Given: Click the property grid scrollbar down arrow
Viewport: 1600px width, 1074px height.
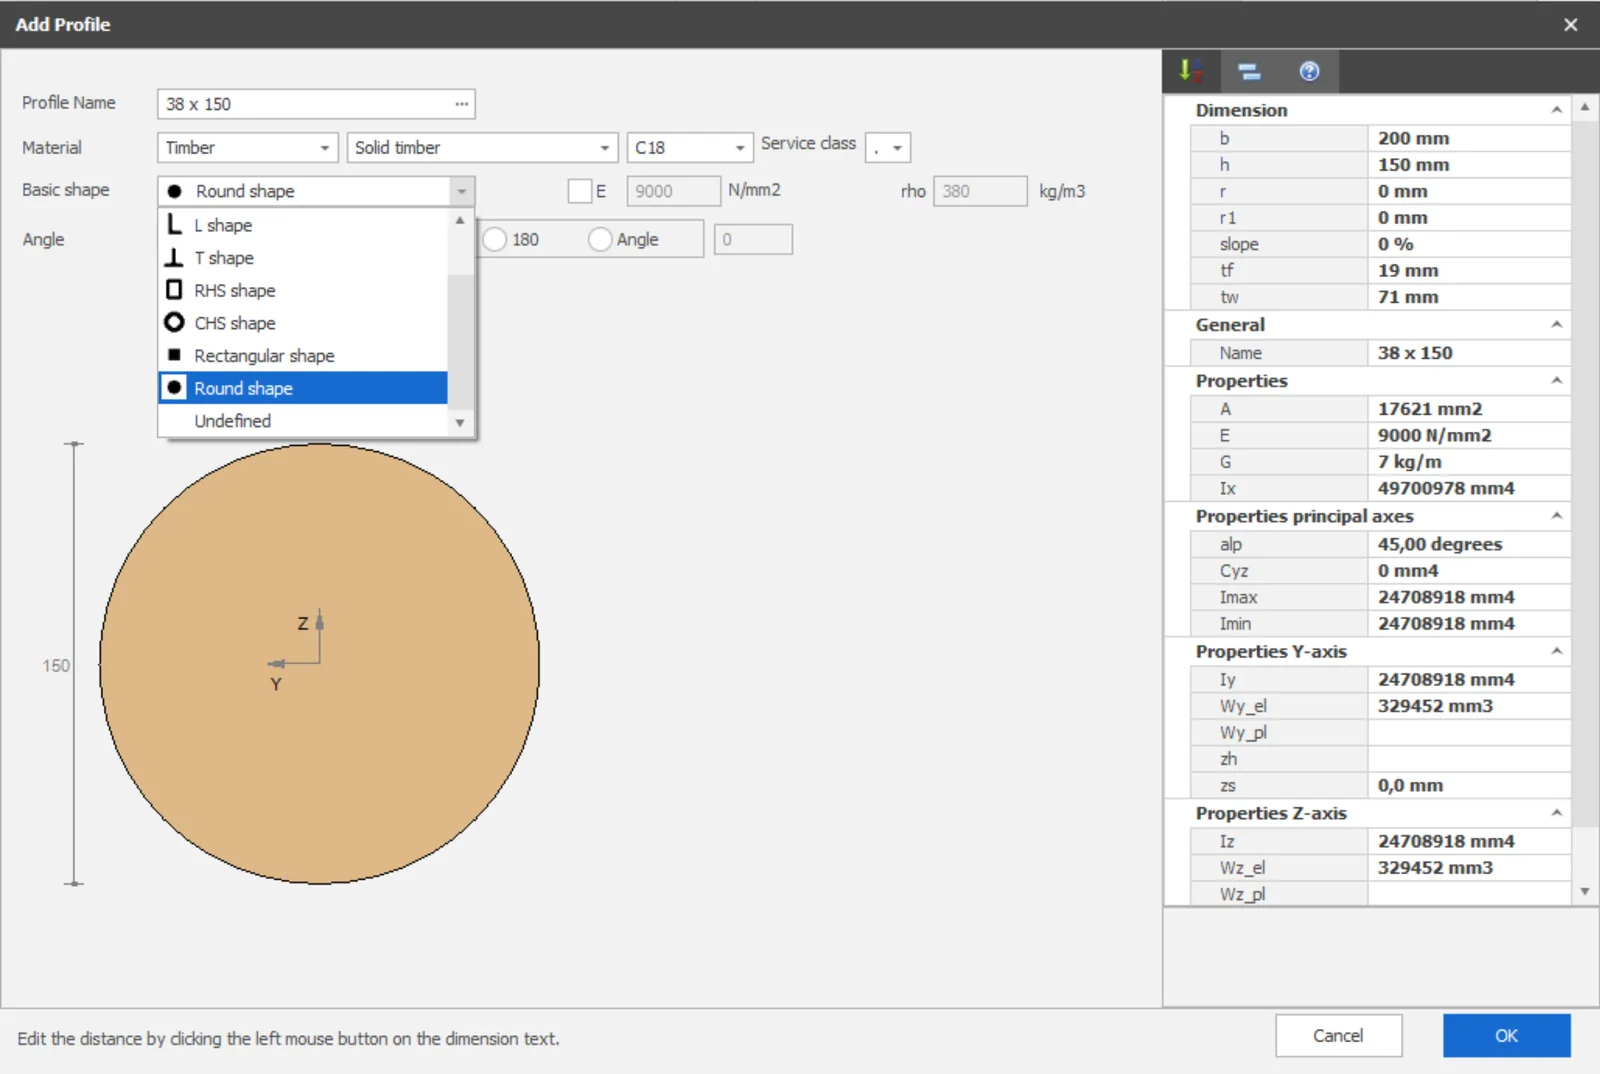Looking at the screenshot, I should pos(1585,892).
